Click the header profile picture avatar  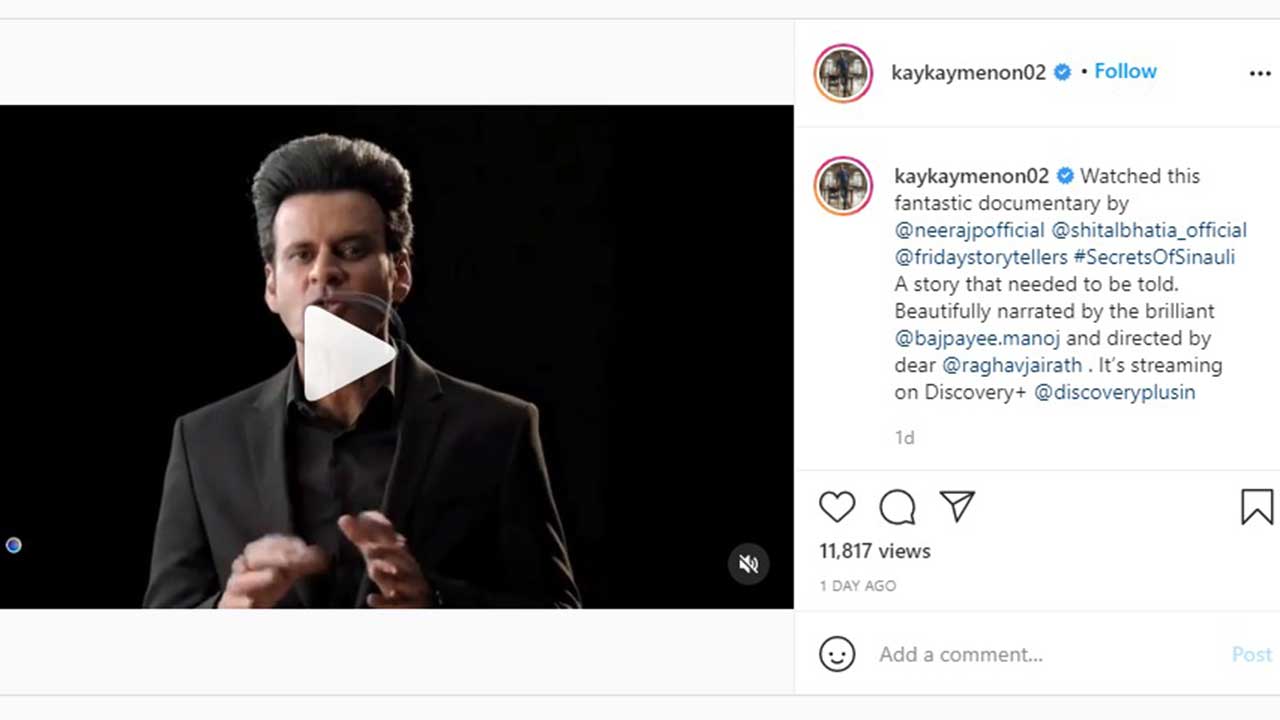pyautogui.click(x=843, y=73)
